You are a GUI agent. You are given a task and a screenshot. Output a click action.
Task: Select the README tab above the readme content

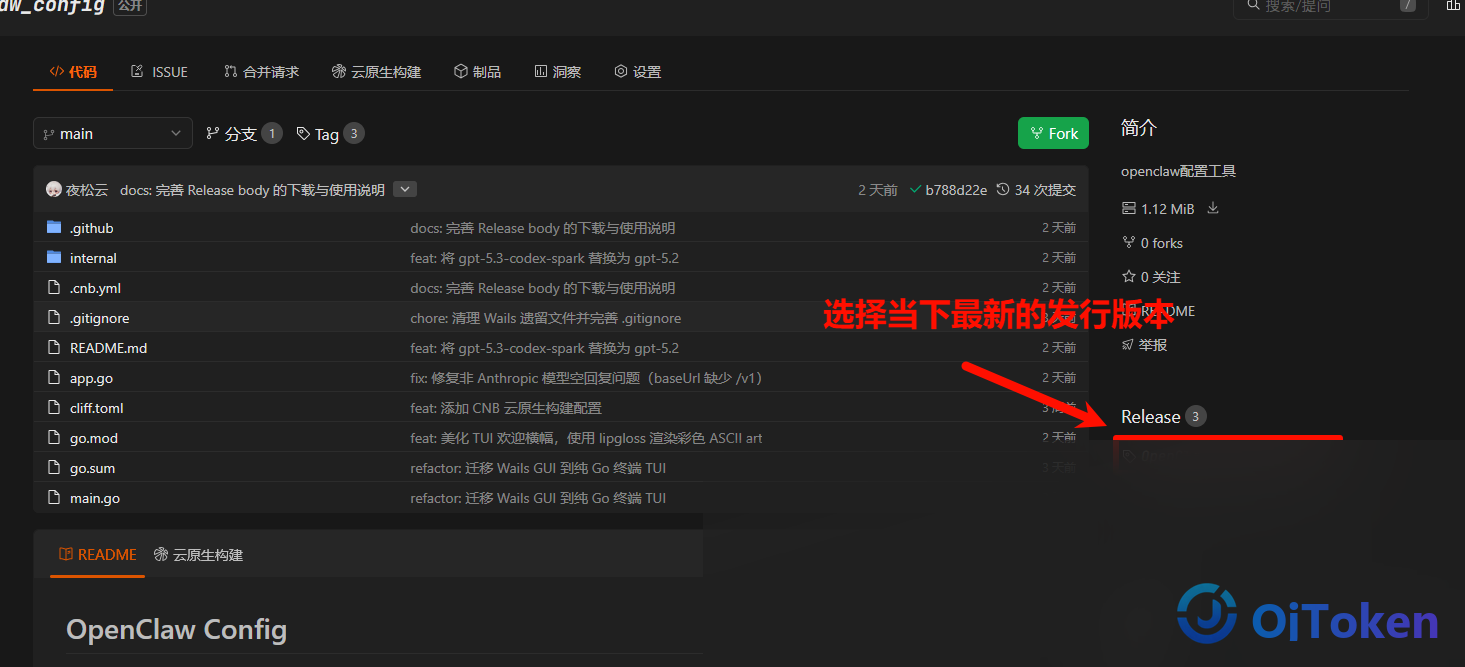(97, 555)
